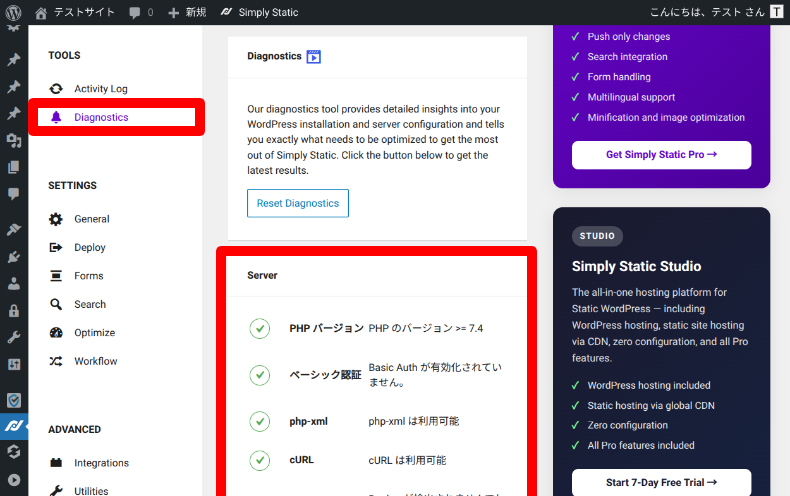Click the Reset Diagnostics button
The image size is (790, 496).
click(x=298, y=203)
